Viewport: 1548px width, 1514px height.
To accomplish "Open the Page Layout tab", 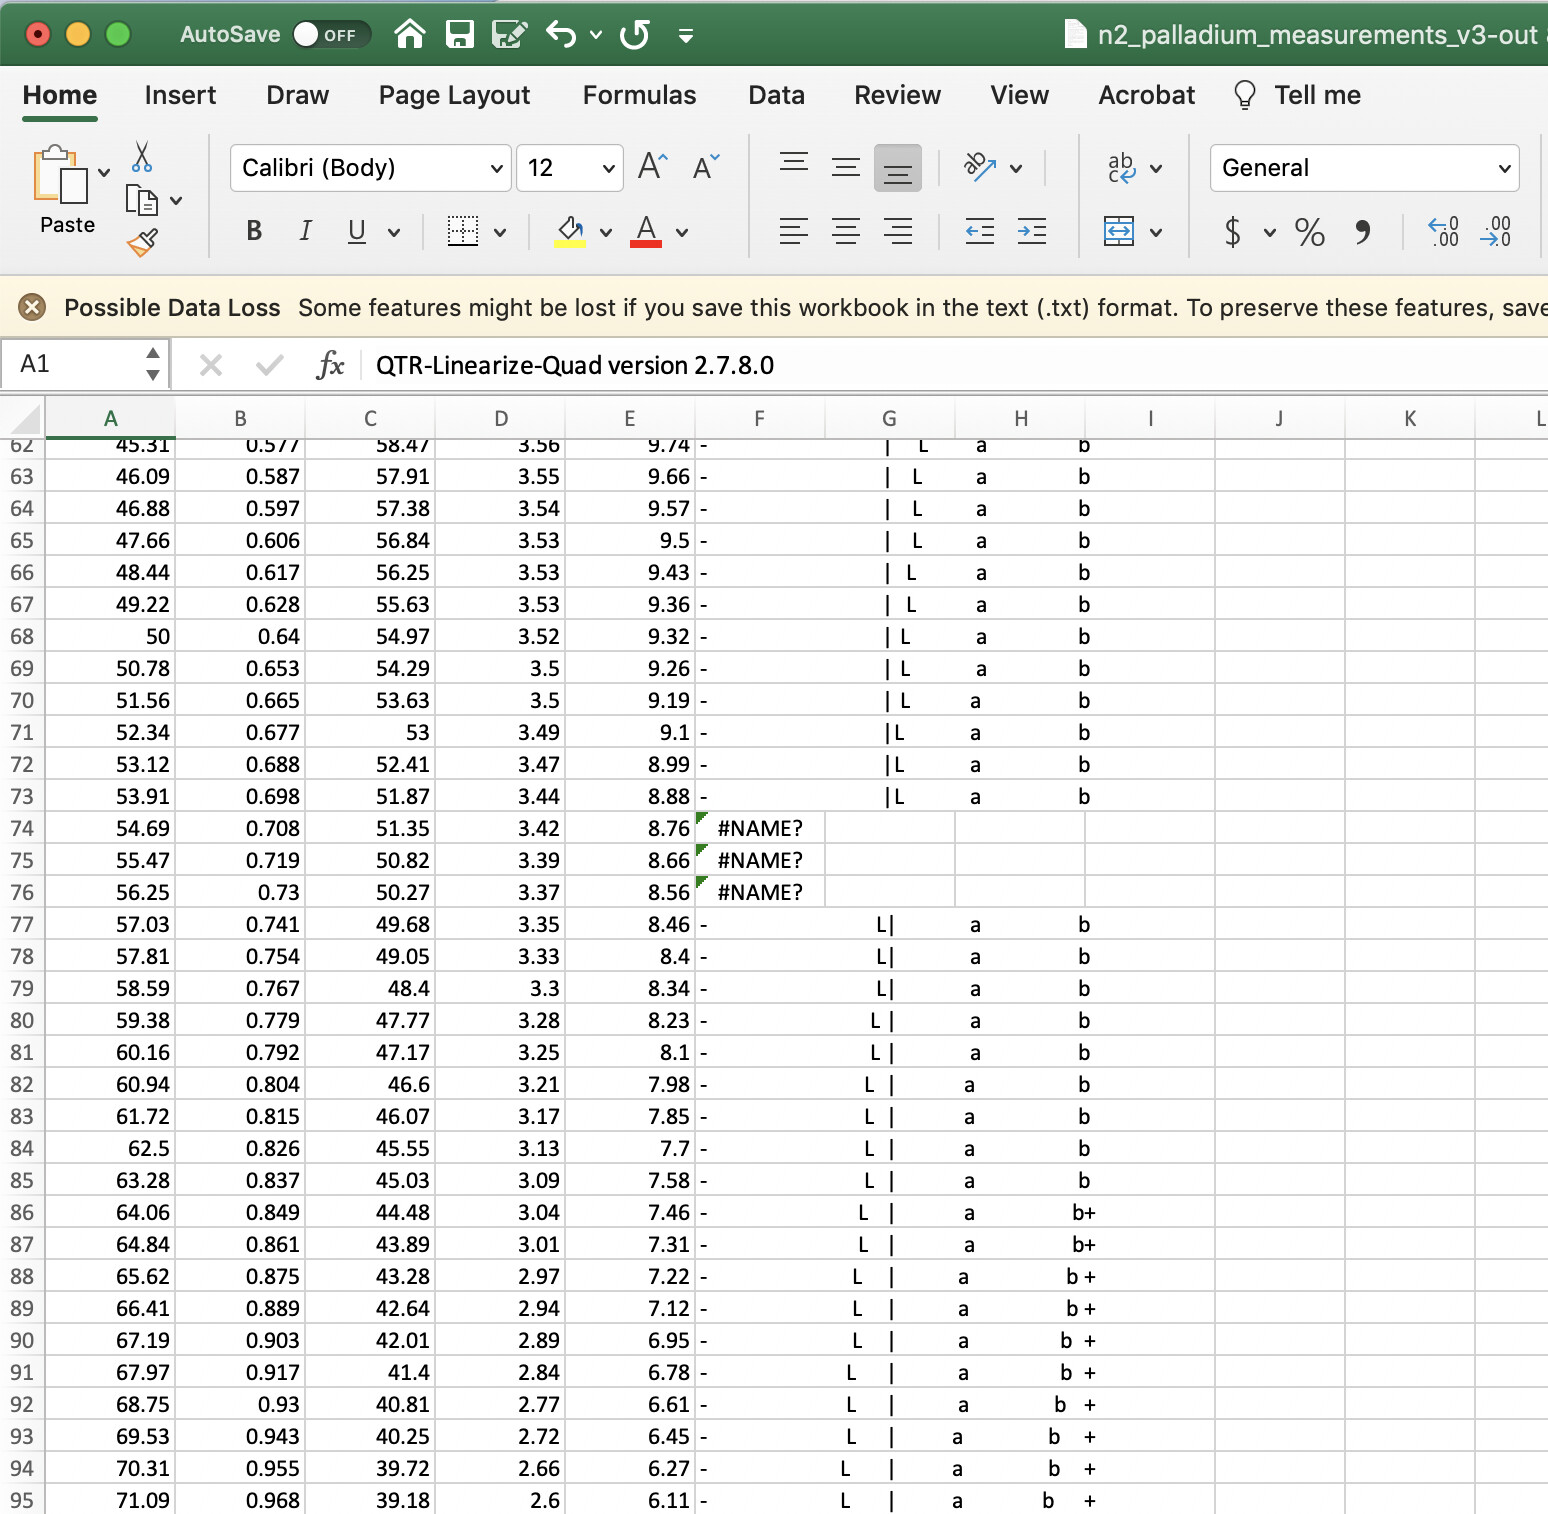I will point(454,95).
